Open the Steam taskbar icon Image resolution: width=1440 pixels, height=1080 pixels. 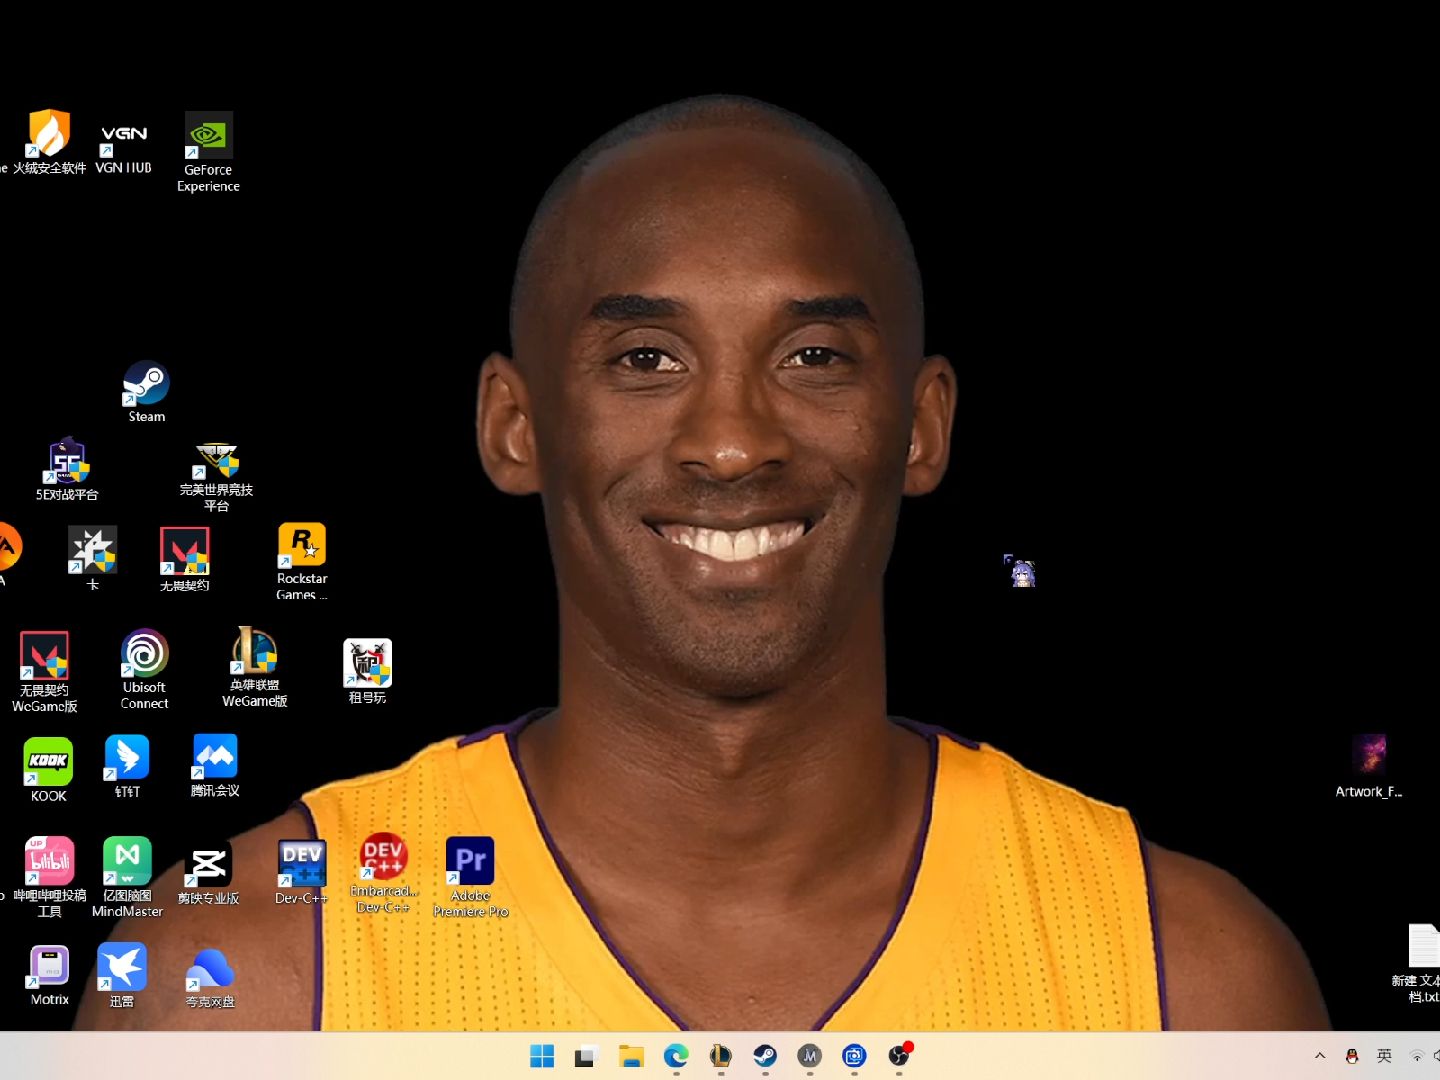point(765,1056)
